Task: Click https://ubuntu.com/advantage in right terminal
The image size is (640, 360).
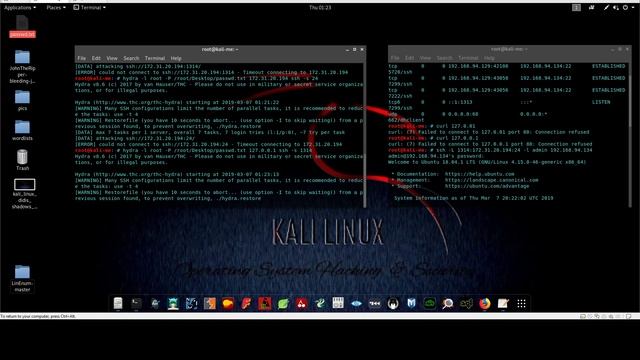Action: click(487, 186)
